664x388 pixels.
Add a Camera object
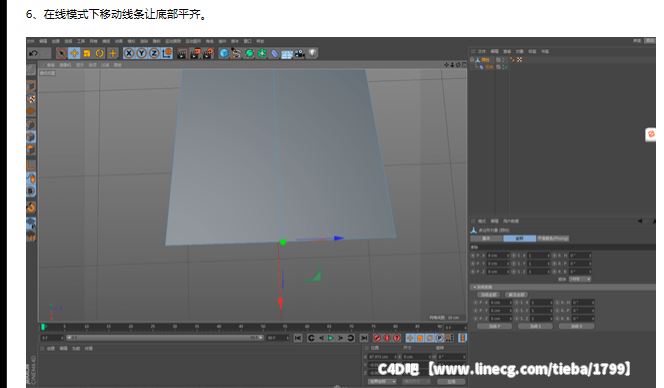pyautogui.click(x=300, y=53)
